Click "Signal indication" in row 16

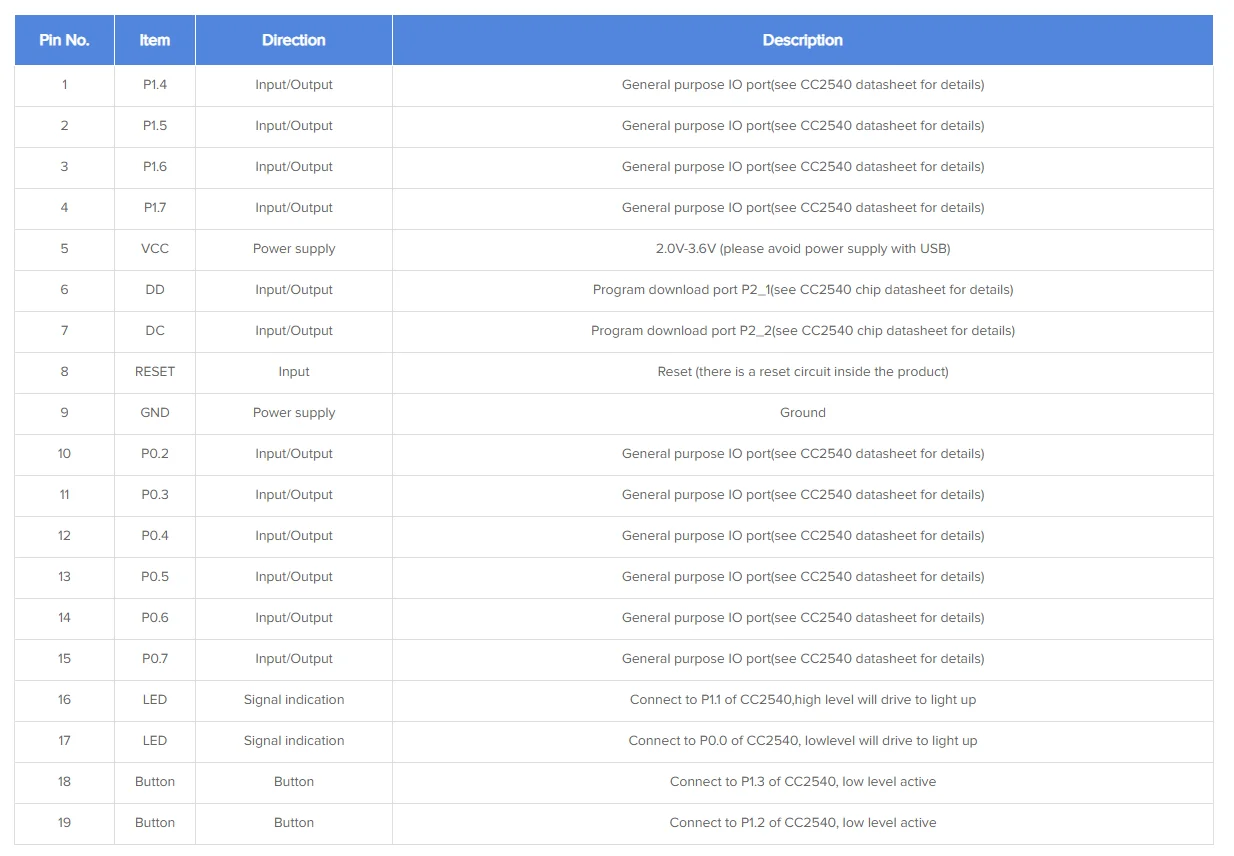tap(294, 700)
